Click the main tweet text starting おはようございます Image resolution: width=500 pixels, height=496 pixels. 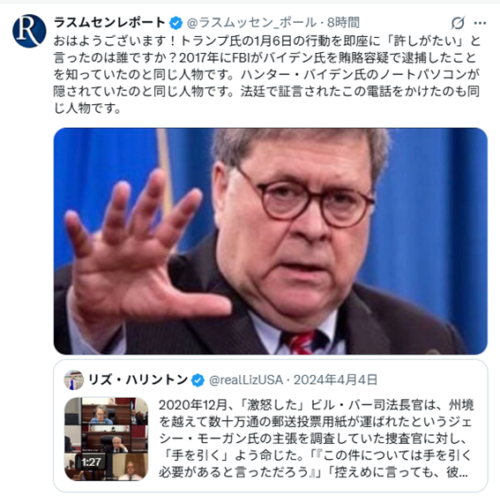[x=267, y=74]
